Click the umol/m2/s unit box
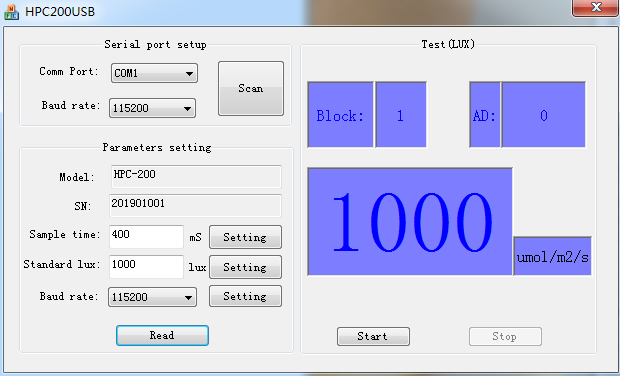 [552, 256]
